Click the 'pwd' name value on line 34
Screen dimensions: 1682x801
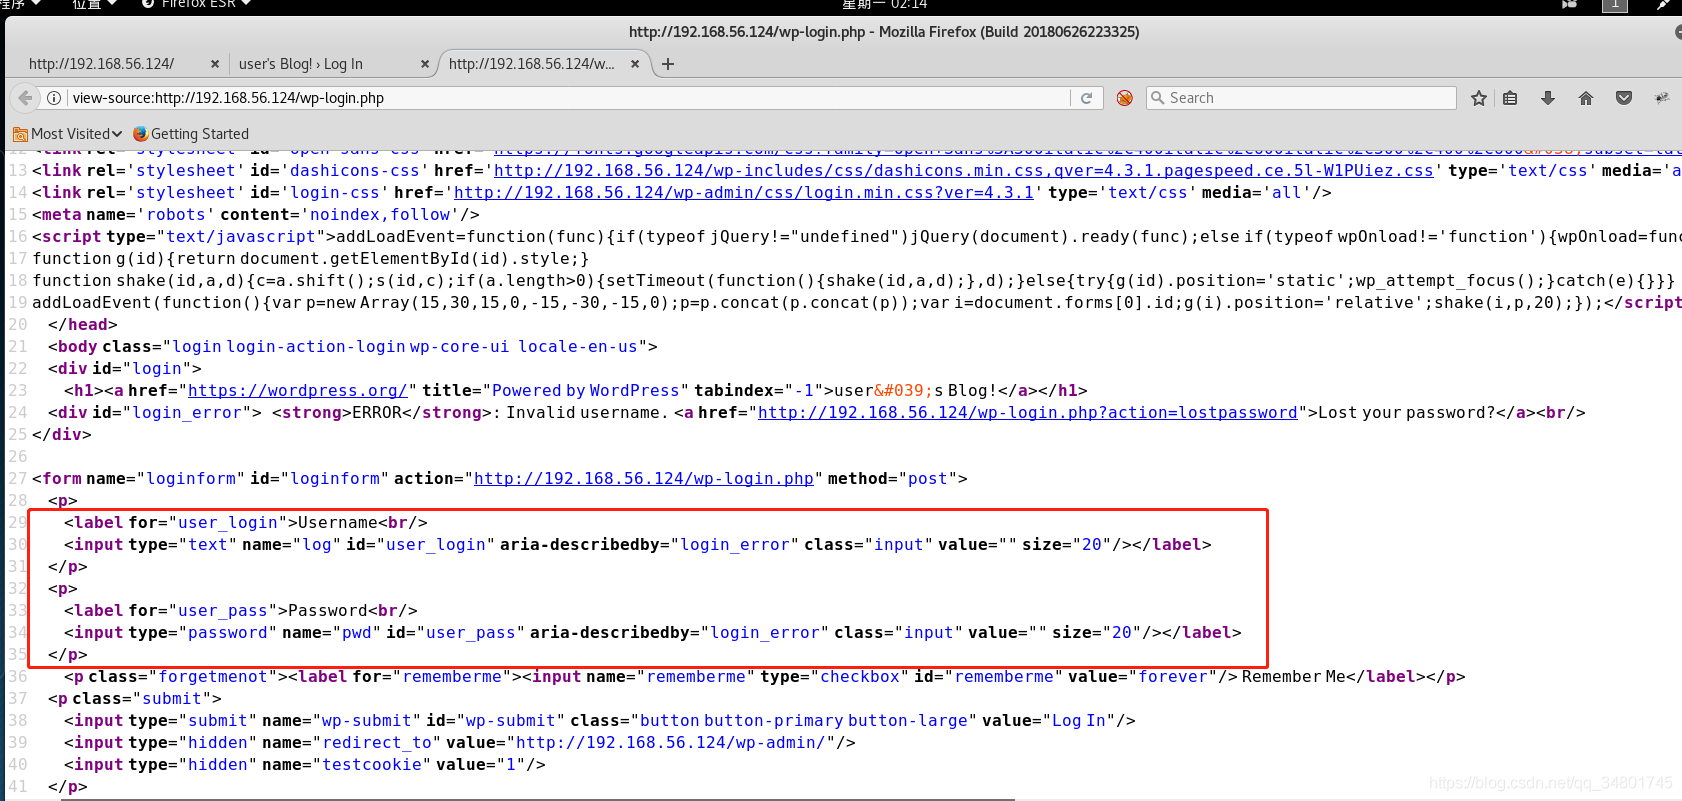click(x=357, y=633)
